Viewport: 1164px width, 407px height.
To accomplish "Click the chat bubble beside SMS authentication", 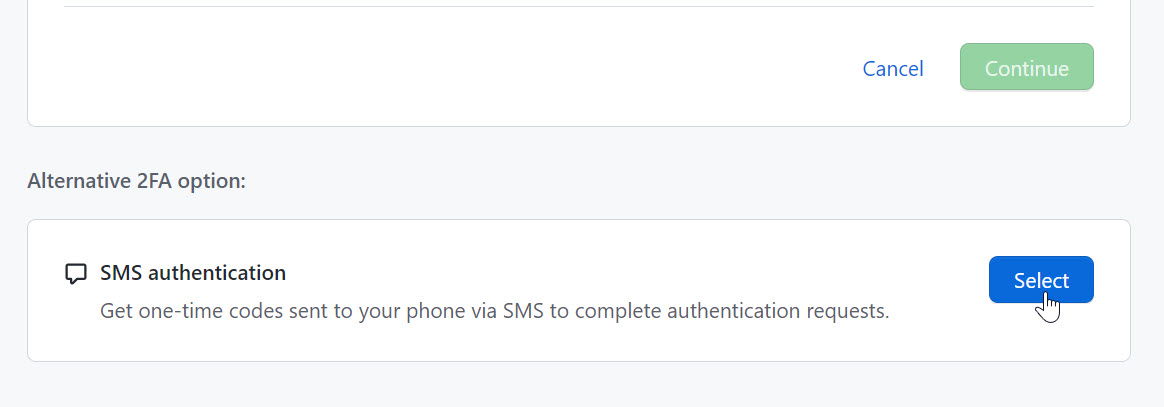I will pyautogui.click(x=75, y=273).
